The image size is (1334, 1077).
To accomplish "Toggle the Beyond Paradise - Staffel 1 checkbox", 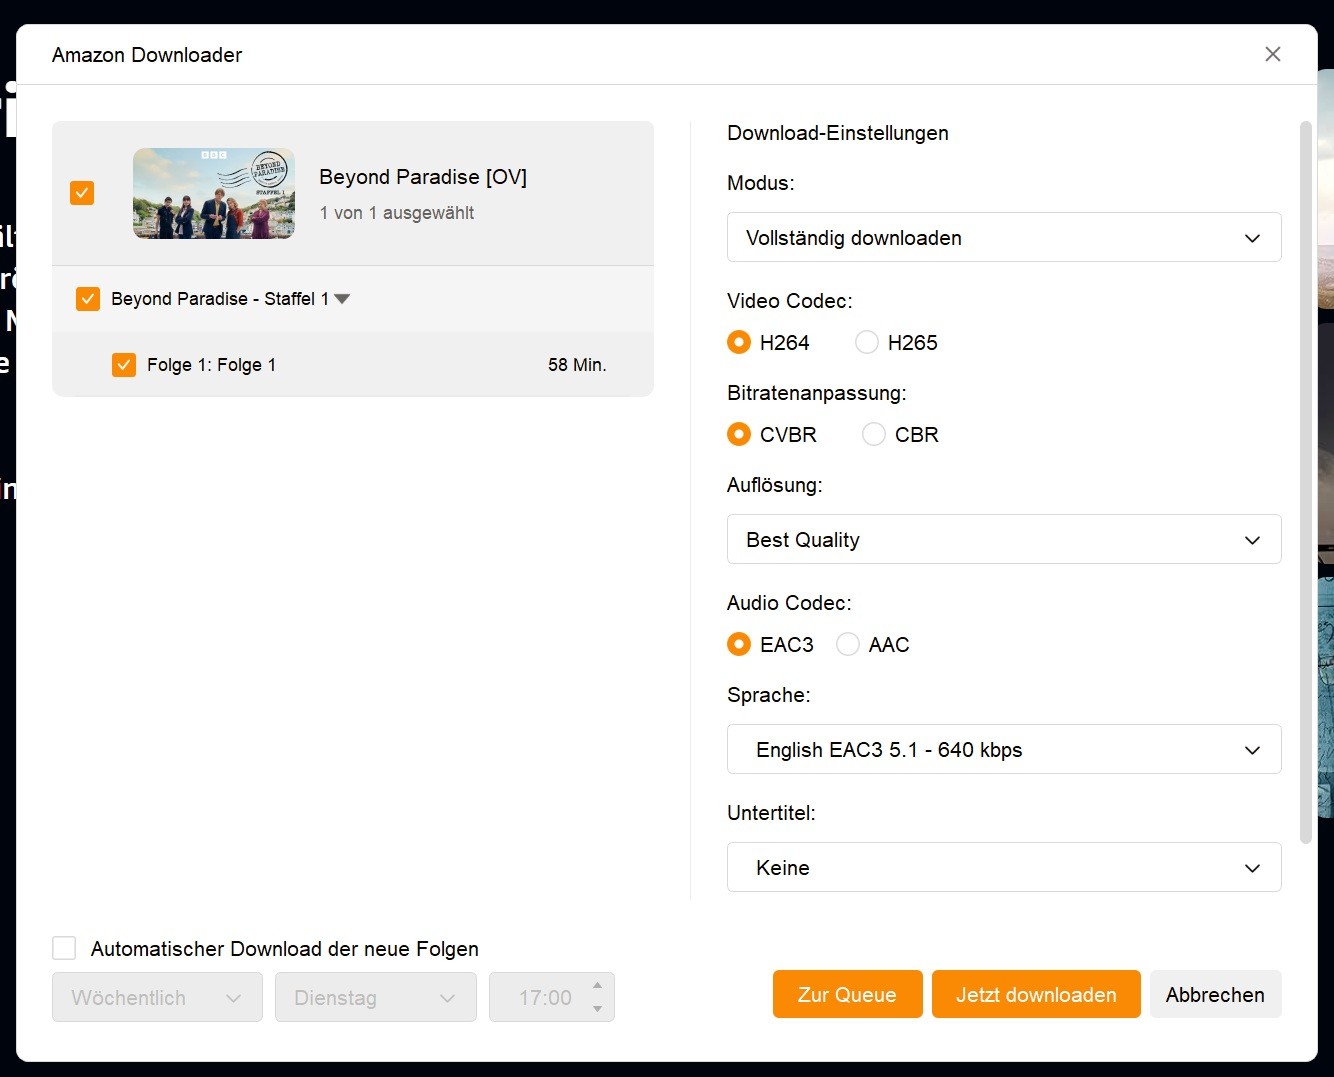I will (x=88, y=299).
